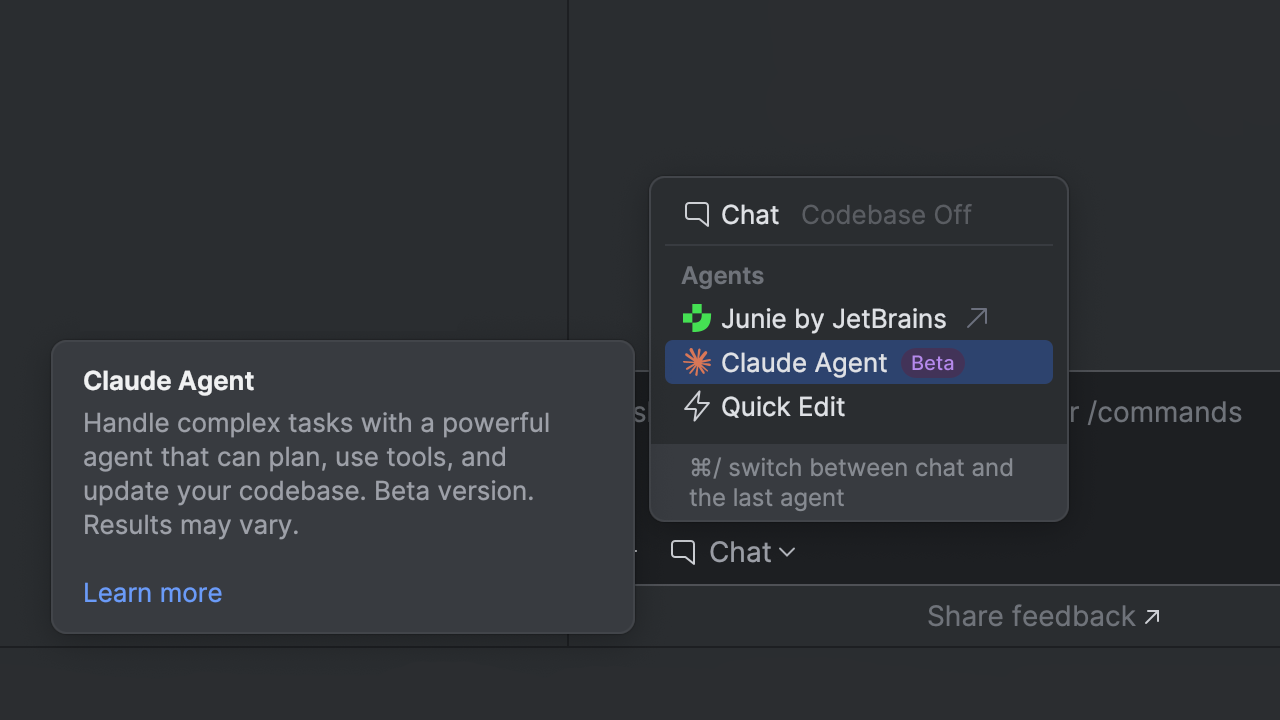Select Claude Agent from the Agents list
The image size is (1280, 720).
pos(803,363)
